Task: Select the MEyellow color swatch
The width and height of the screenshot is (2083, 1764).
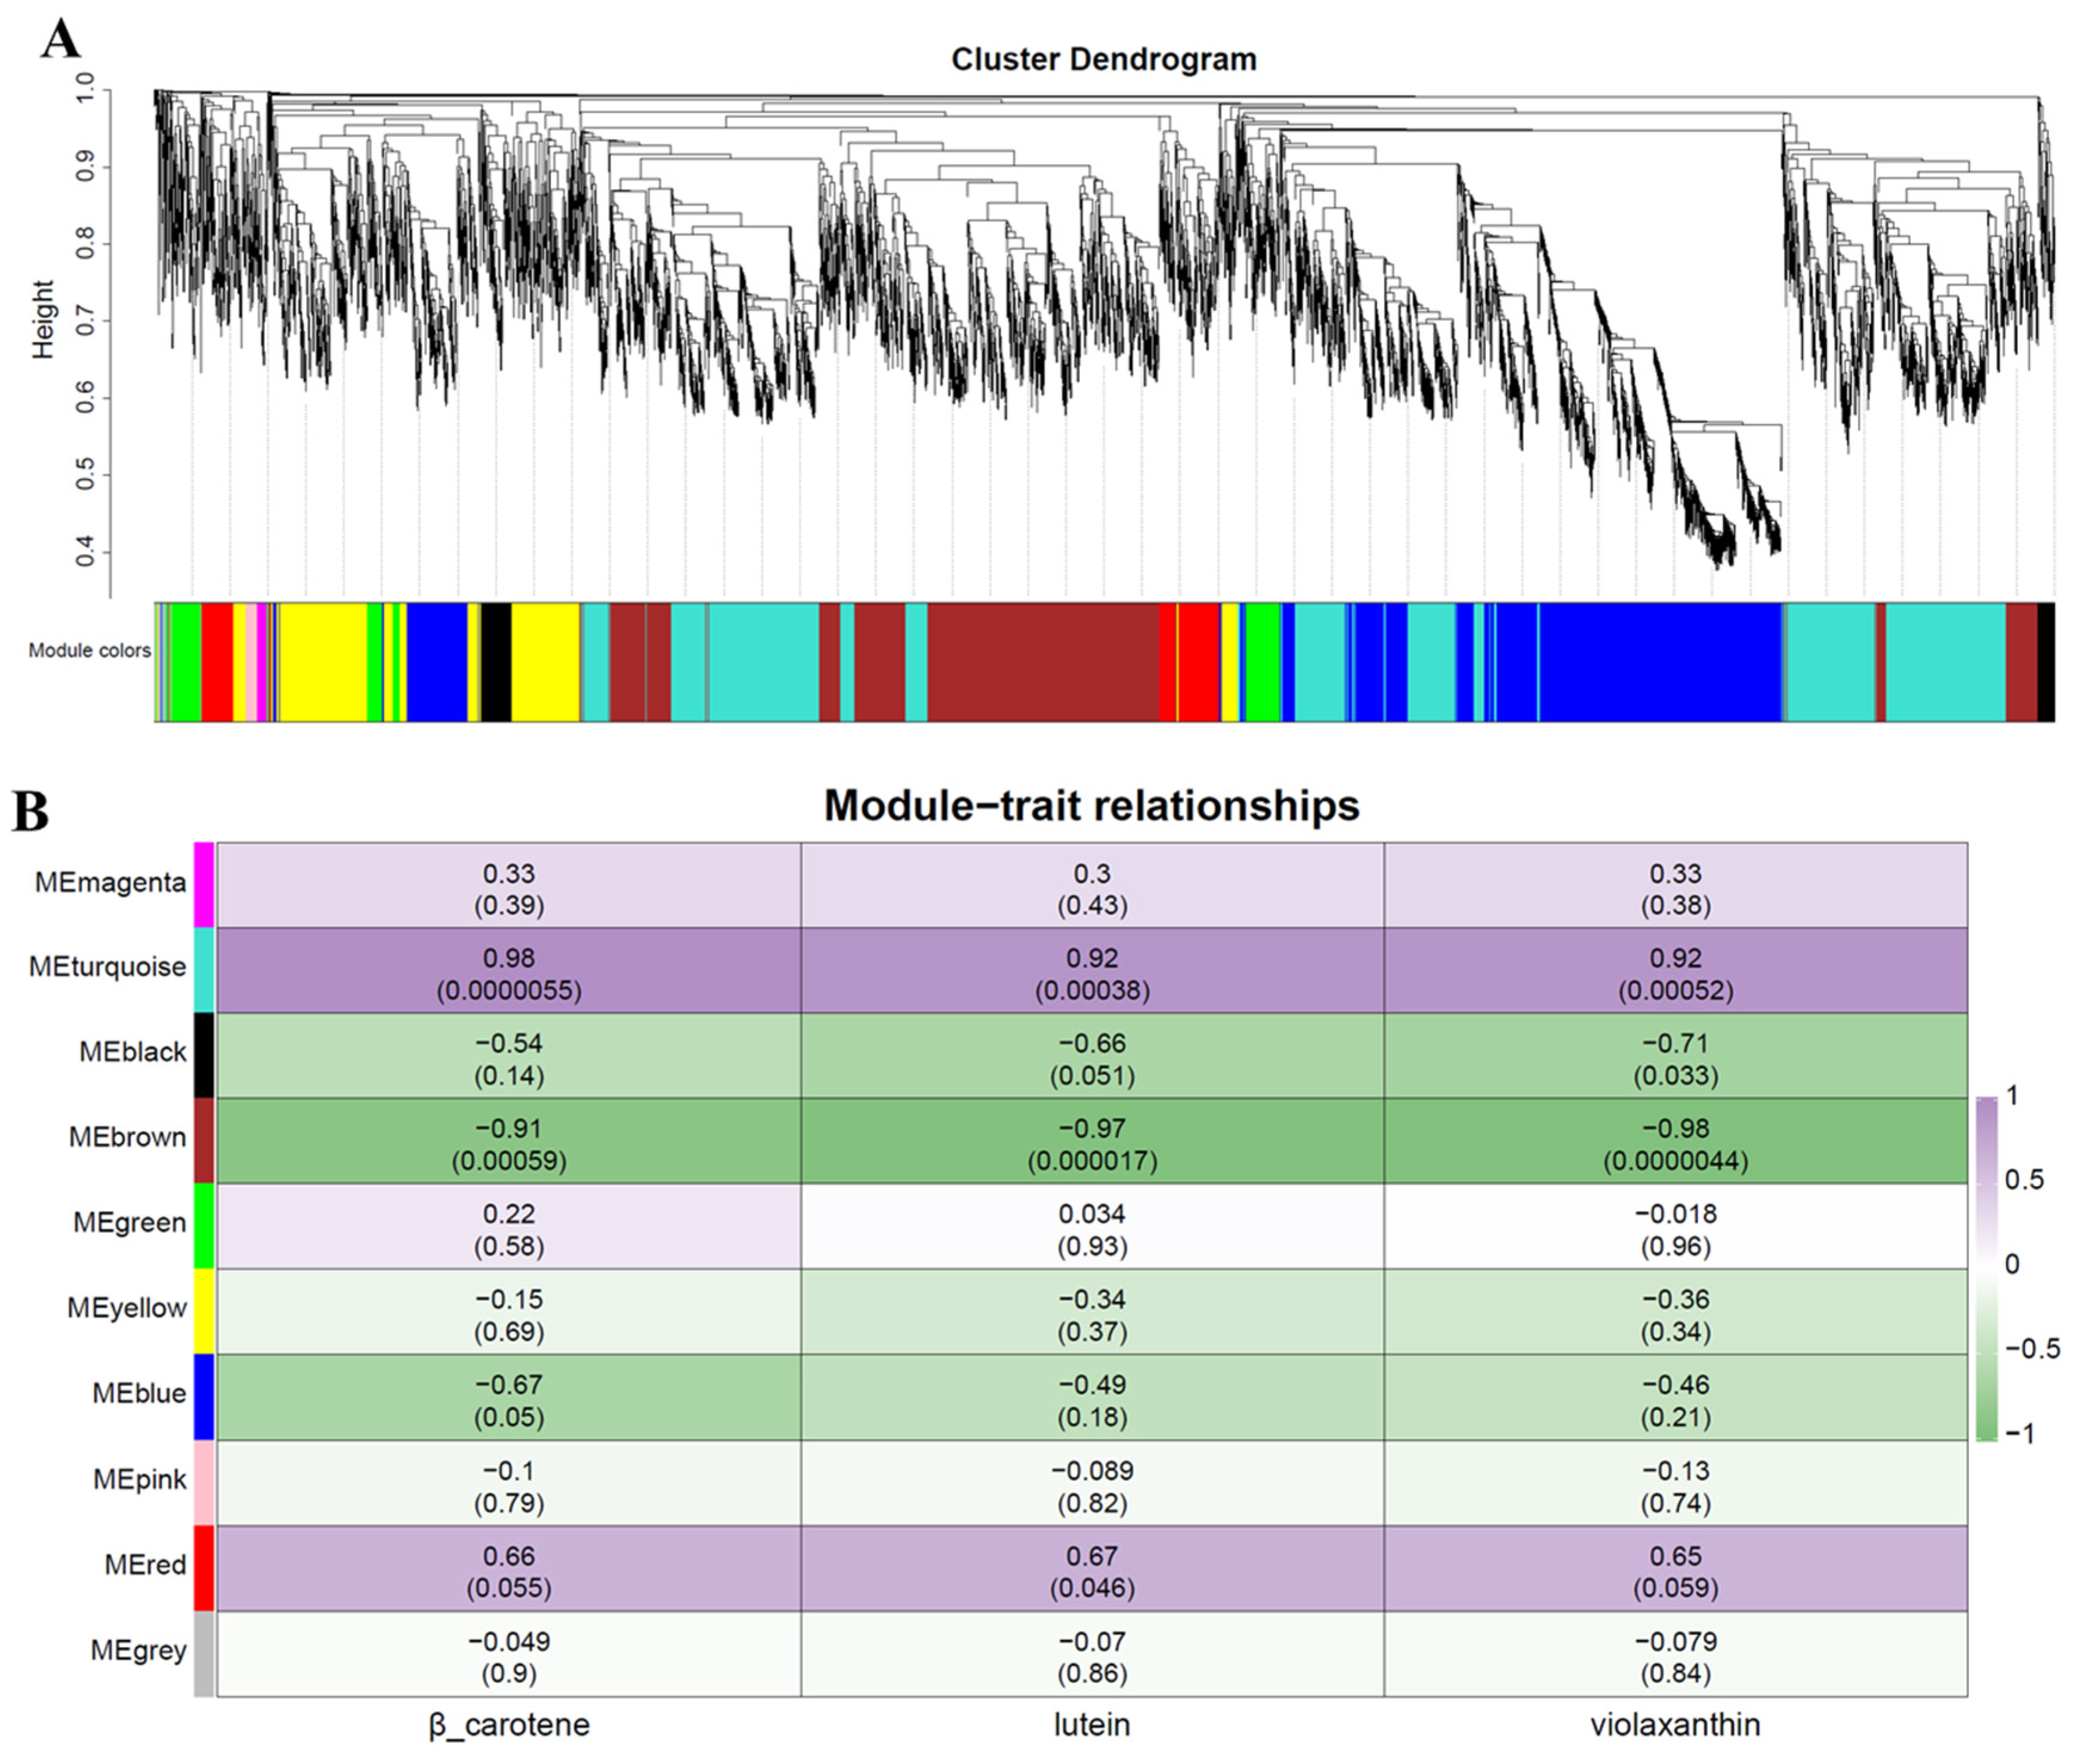Action: click(x=204, y=1311)
